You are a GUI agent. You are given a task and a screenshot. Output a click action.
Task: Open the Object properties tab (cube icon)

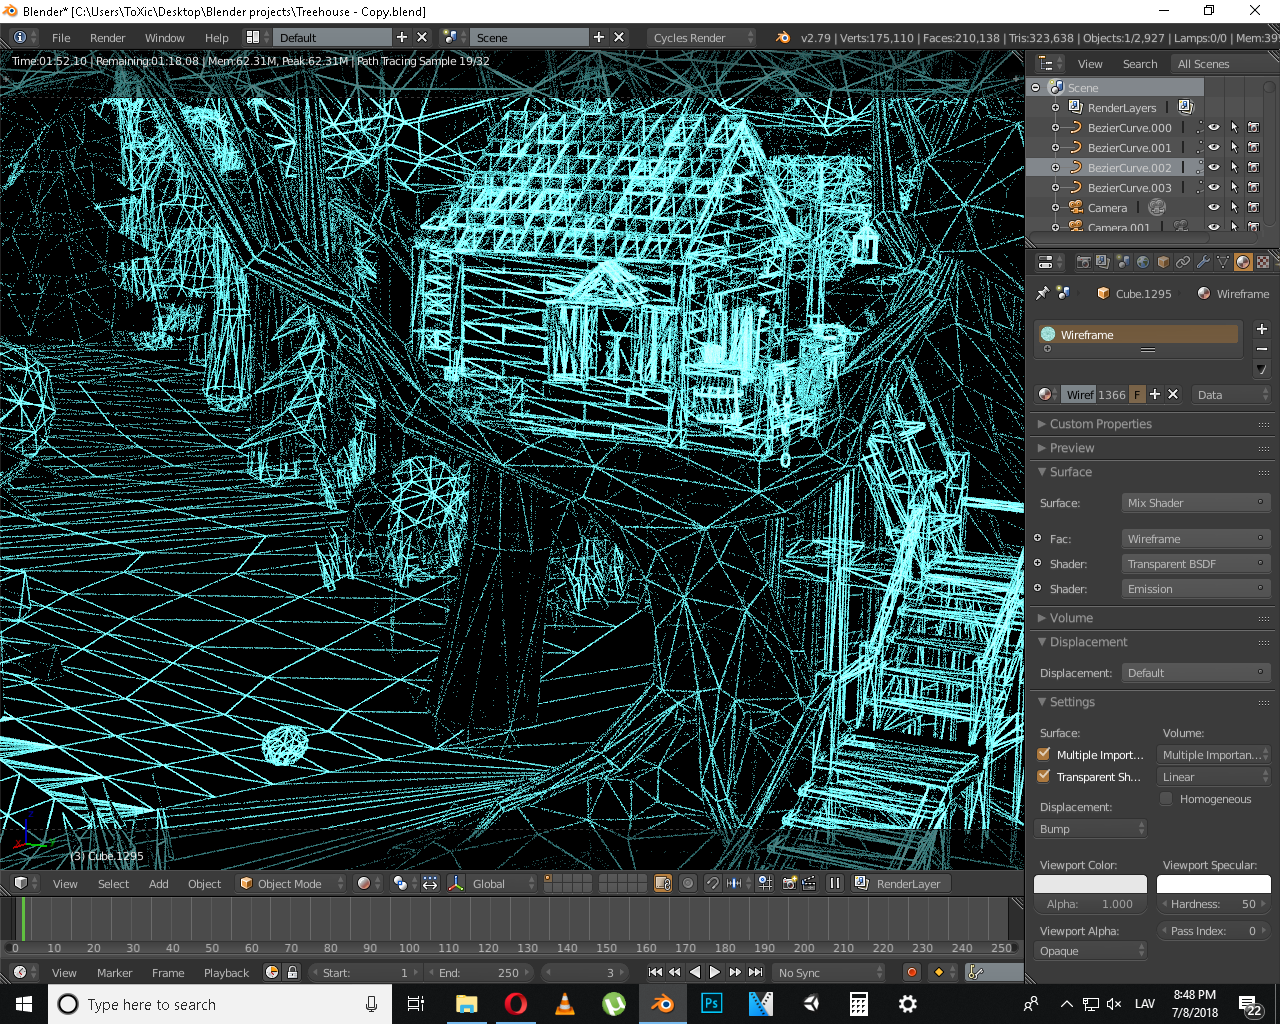coord(1163,262)
